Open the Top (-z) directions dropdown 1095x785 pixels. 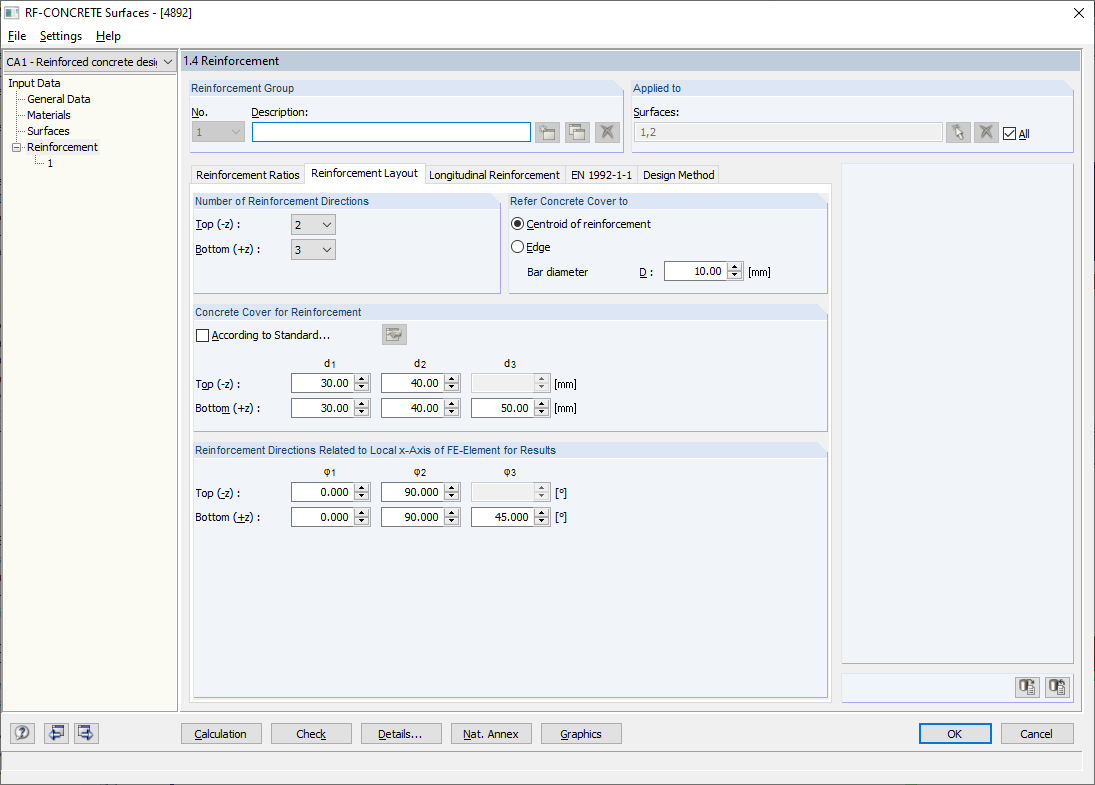313,225
